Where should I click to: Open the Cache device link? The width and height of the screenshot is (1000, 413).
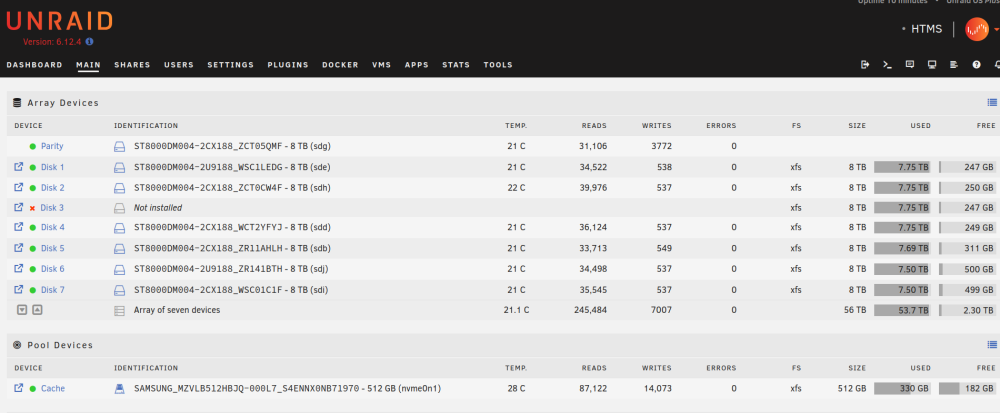[53, 388]
